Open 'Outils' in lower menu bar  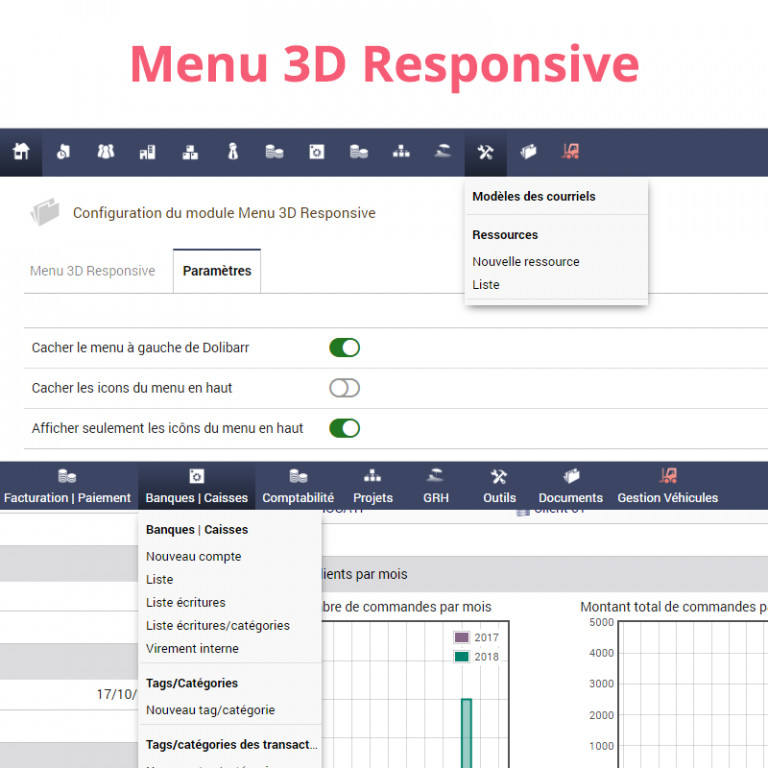pos(500,487)
